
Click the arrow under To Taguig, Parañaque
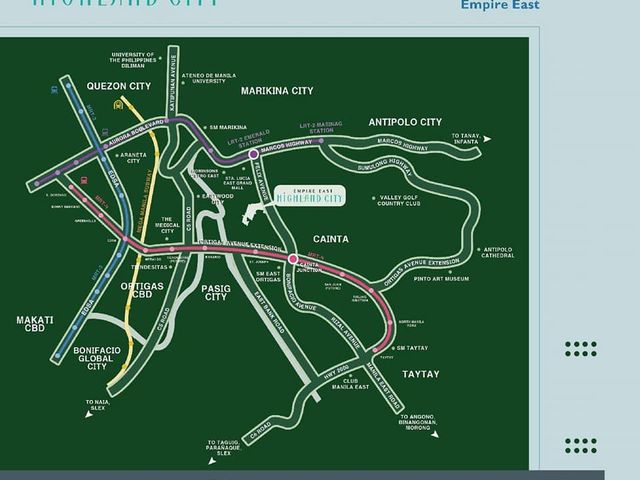click(x=212, y=461)
